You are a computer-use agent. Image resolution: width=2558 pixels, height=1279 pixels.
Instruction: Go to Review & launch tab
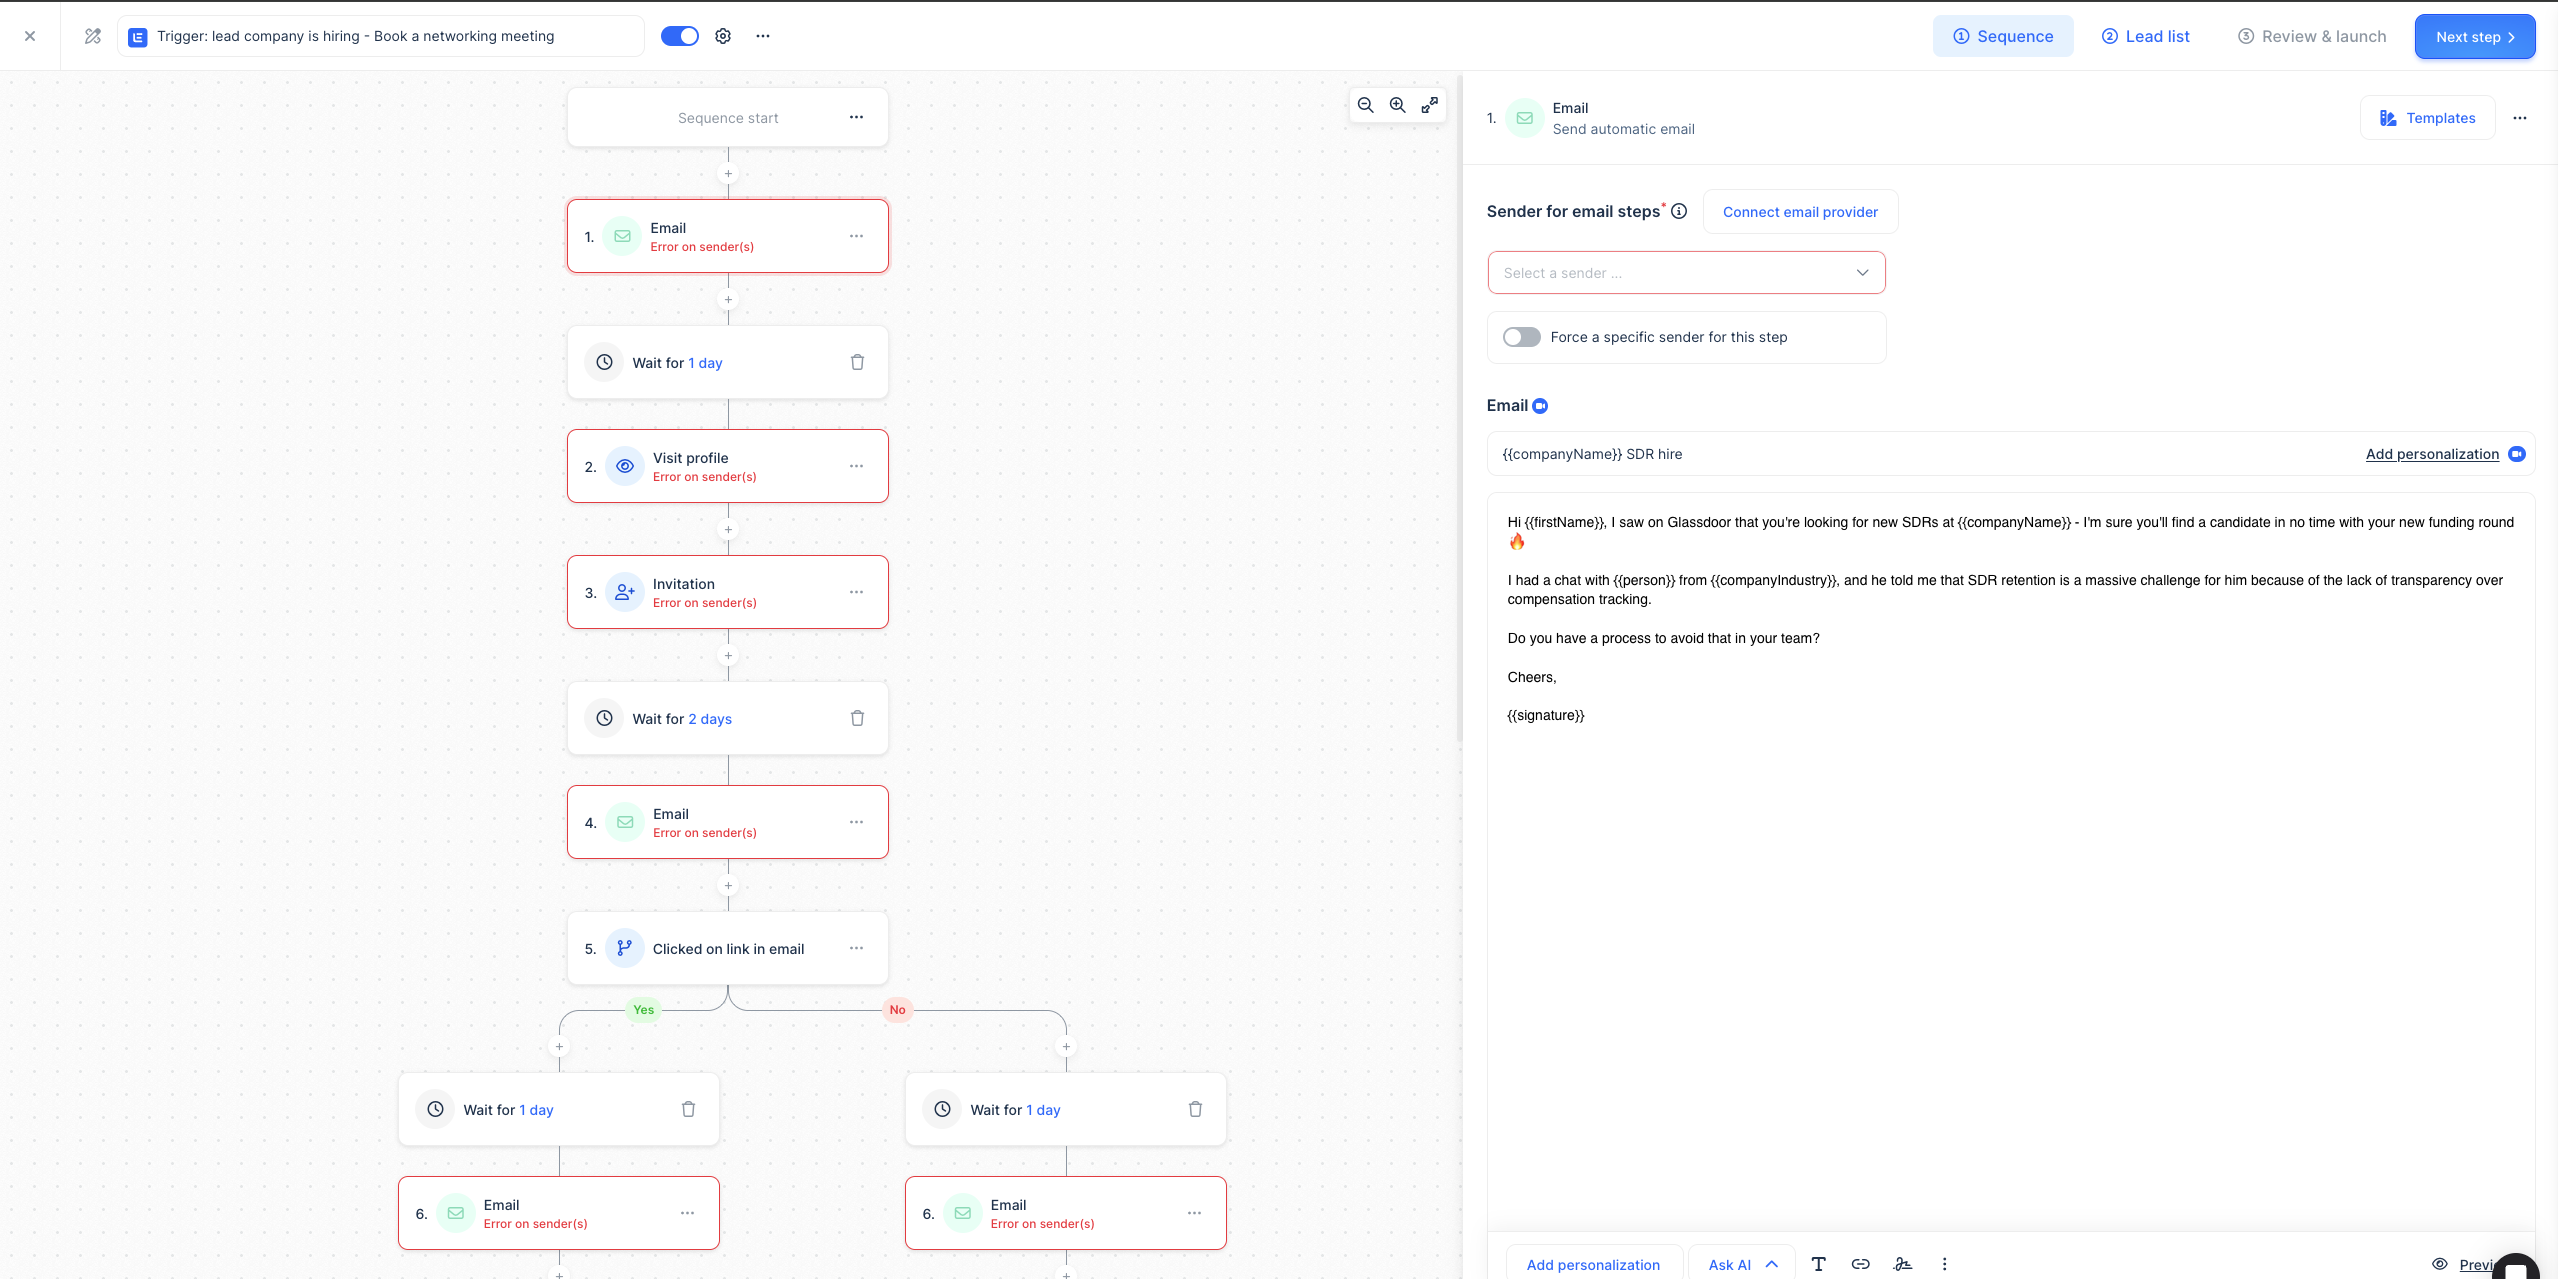pyautogui.click(x=2311, y=36)
